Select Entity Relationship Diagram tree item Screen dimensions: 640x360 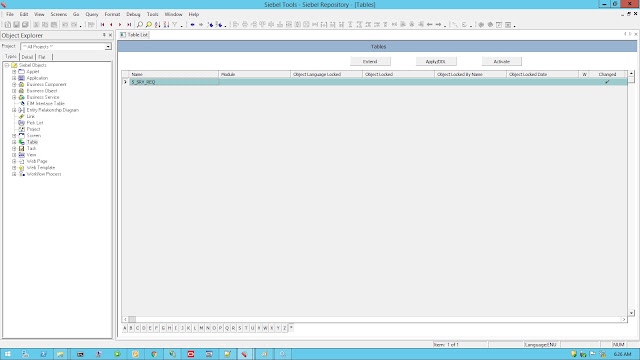pos(53,110)
